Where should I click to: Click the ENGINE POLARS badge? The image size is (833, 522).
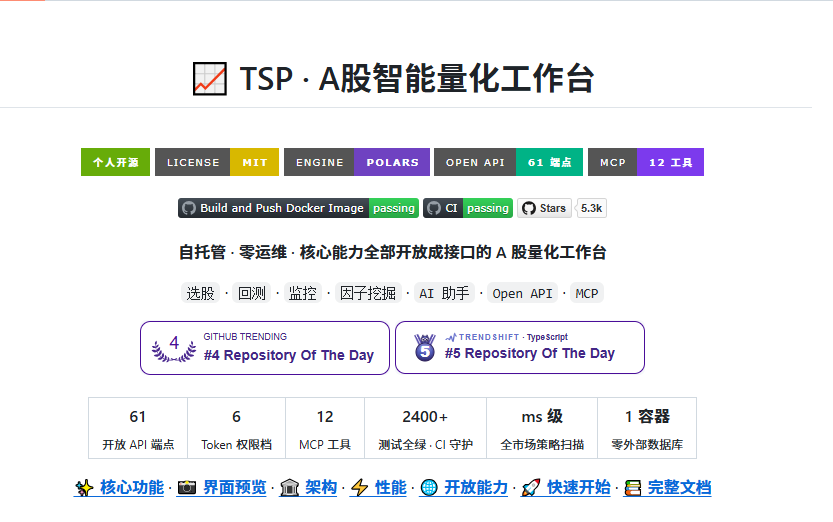tap(357, 162)
